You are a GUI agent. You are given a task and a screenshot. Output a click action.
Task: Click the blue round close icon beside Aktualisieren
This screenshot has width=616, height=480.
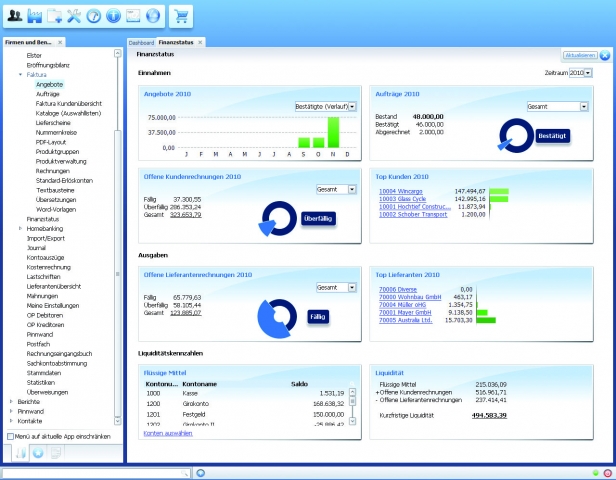[x=606, y=54]
